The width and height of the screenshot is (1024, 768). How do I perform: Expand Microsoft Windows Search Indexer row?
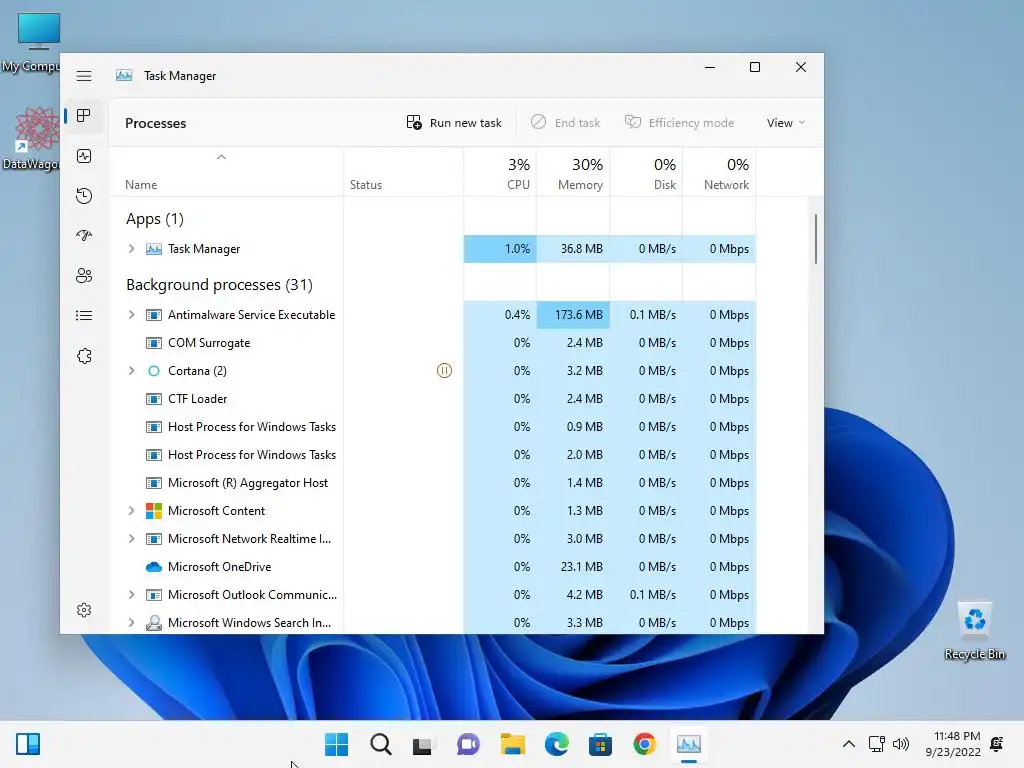pos(131,623)
